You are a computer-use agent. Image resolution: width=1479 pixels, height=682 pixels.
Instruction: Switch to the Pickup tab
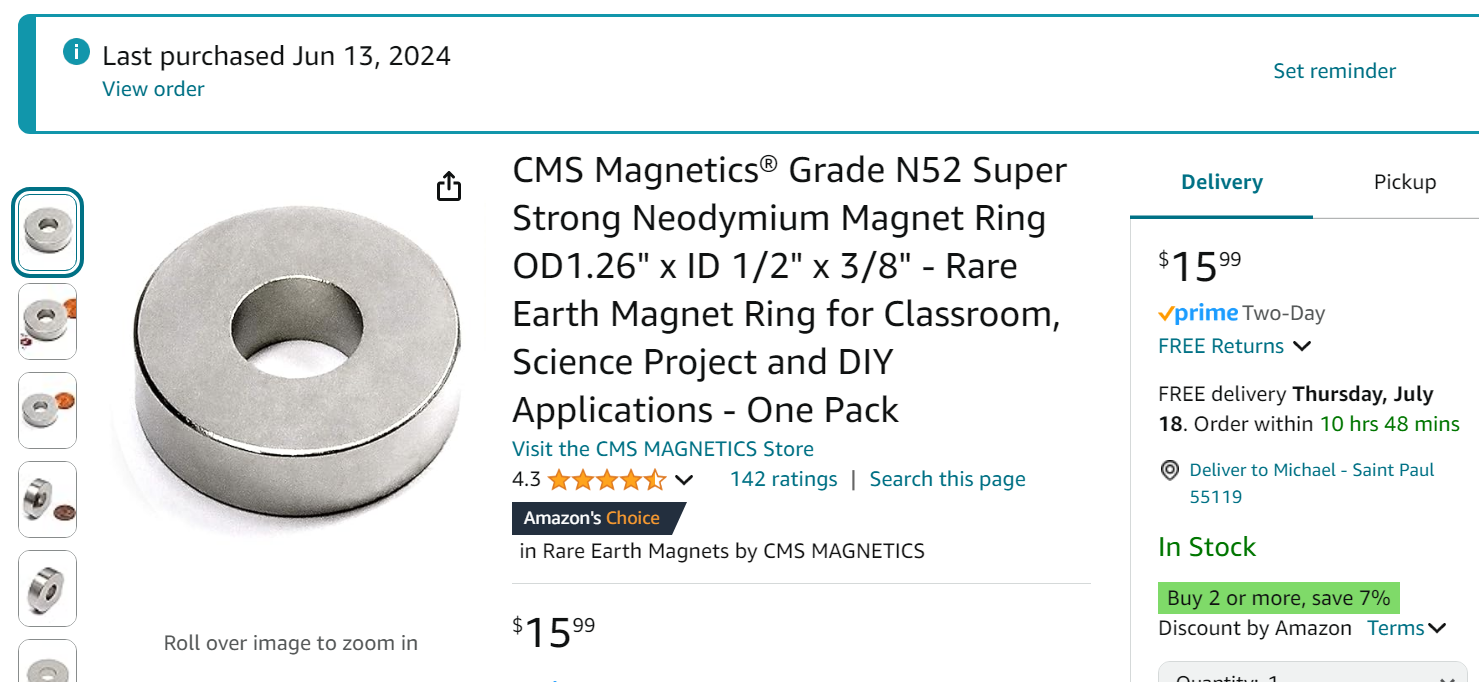click(x=1404, y=182)
